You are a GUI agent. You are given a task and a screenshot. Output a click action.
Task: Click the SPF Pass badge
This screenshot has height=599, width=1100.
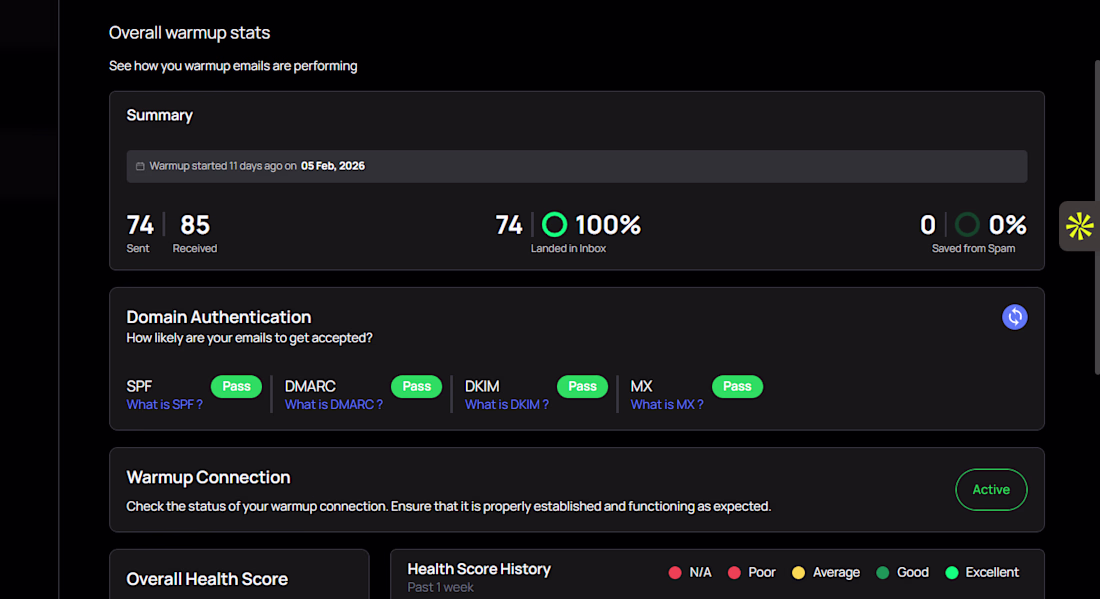(x=236, y=386)
